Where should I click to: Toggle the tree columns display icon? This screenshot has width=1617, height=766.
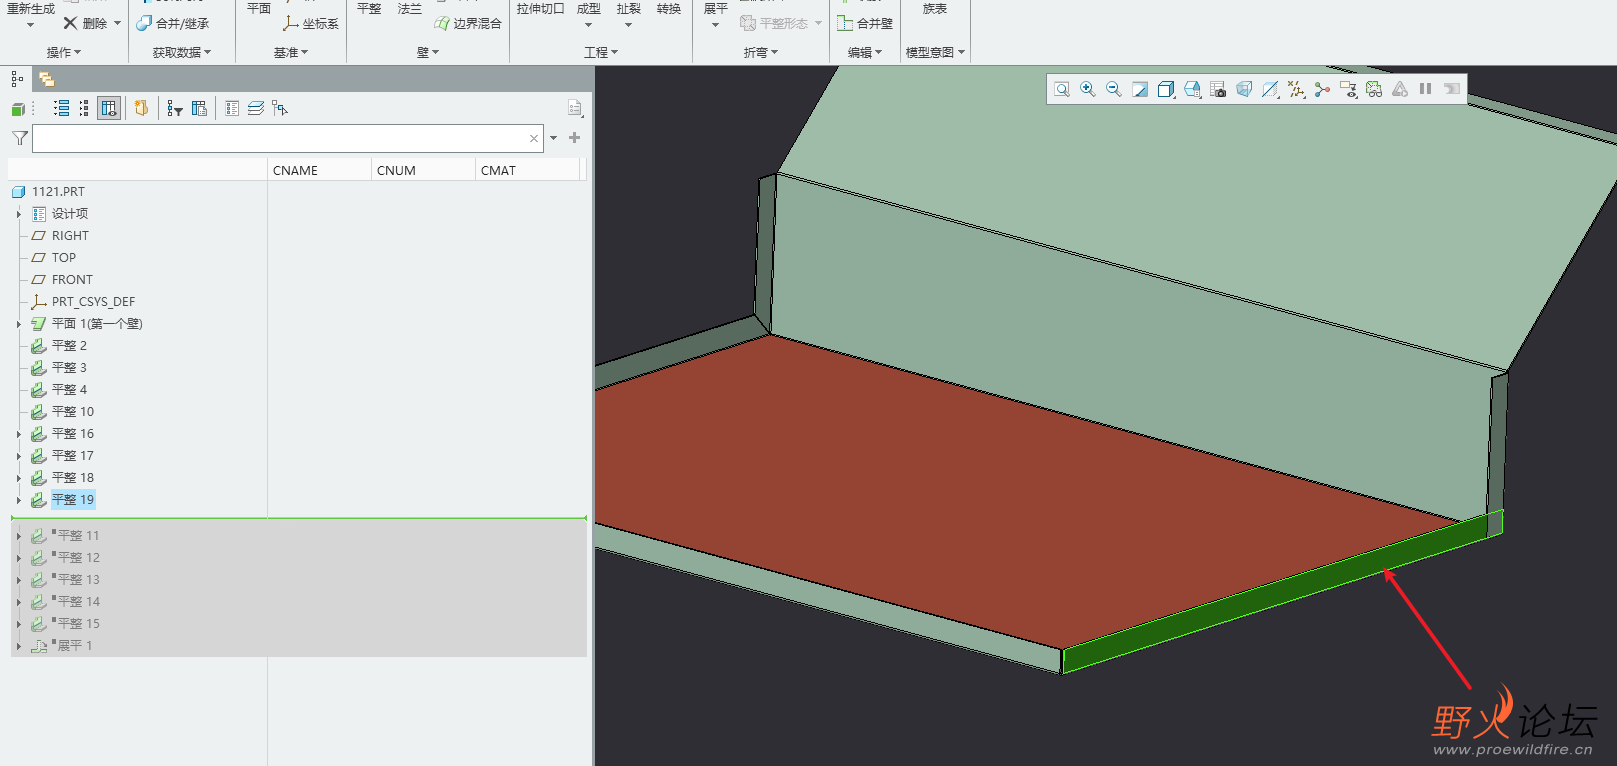pyautogui.click(x=109, y=108)
